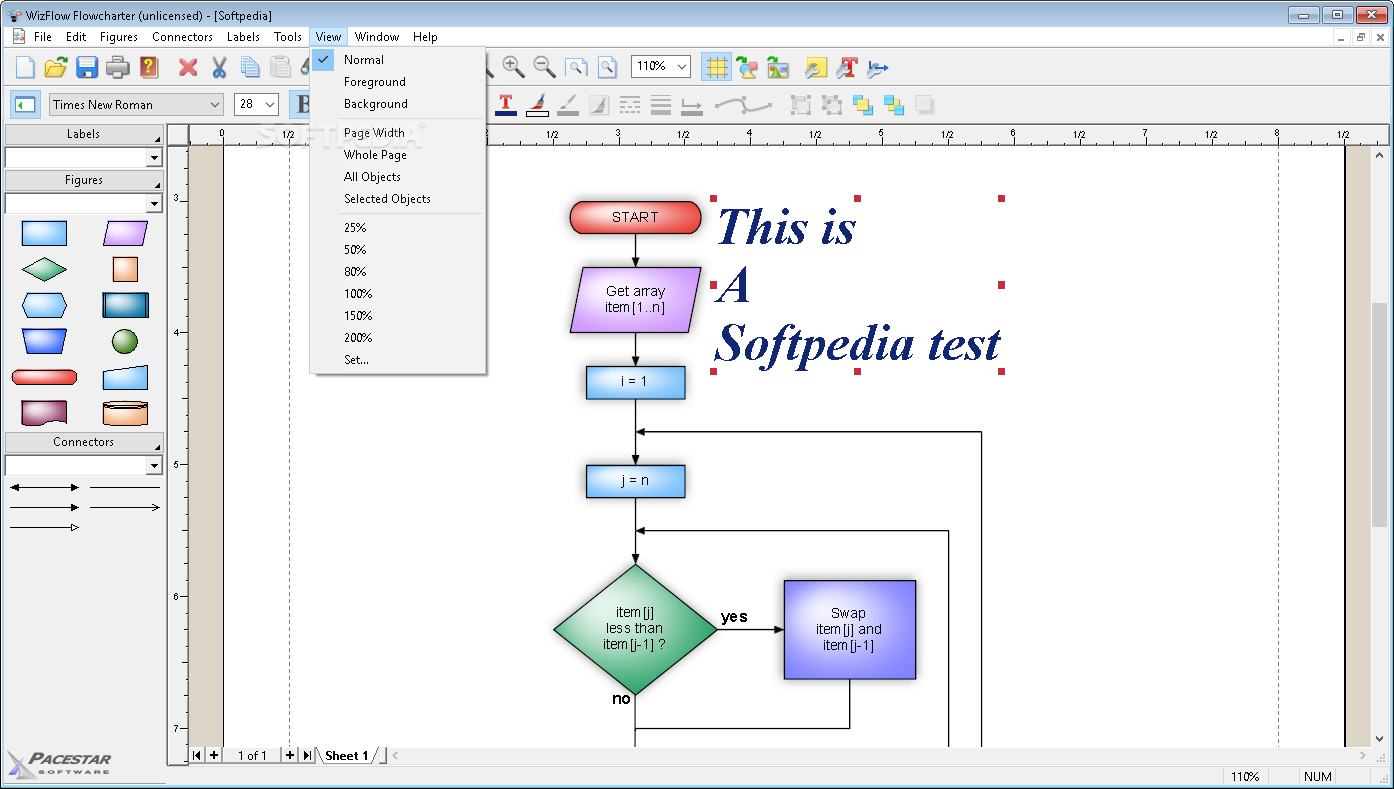Click the line thickness icon
Image resolution: width=1394 pixels, height=789 pixels.
[x=661, y=104]
